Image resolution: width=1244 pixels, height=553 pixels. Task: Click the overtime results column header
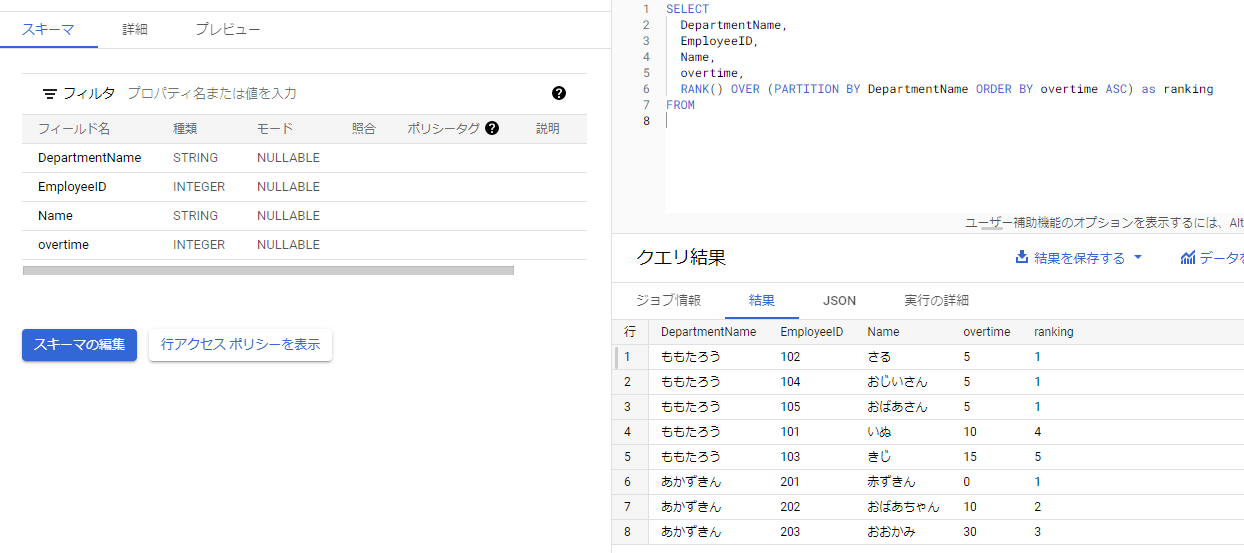986,332
